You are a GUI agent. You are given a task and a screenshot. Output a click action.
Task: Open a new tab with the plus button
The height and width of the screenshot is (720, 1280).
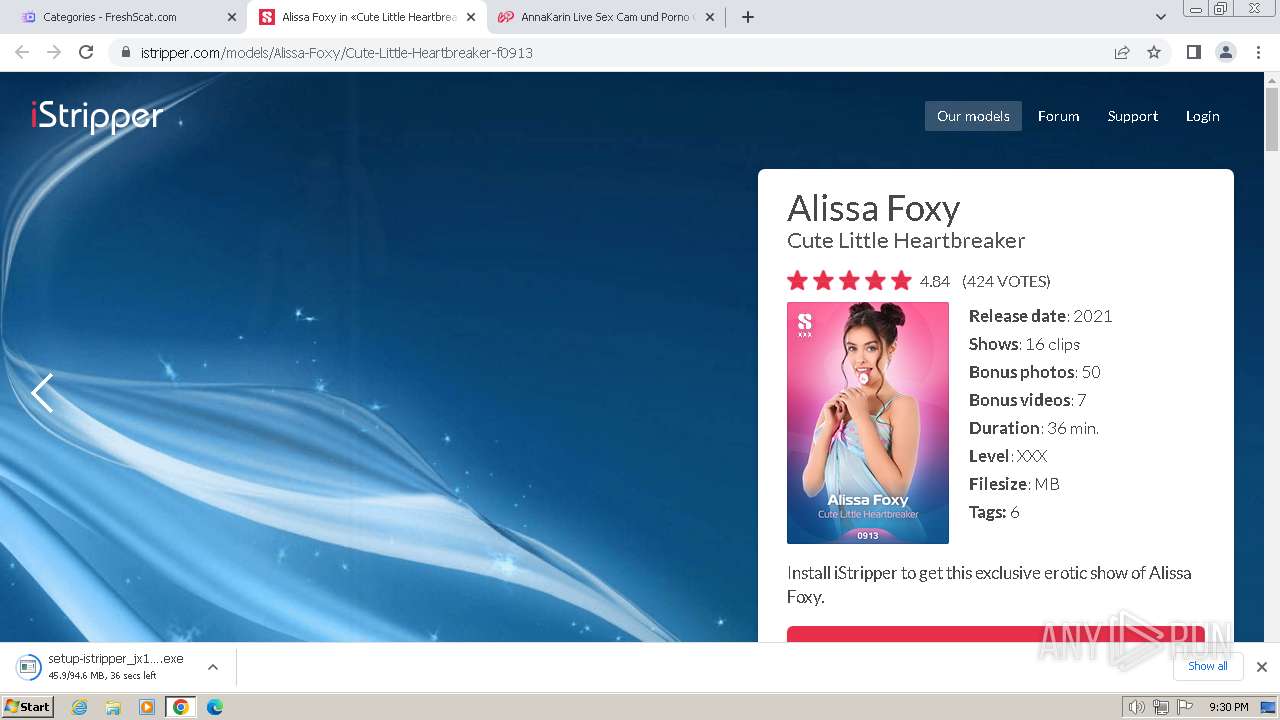click(748, 17)
